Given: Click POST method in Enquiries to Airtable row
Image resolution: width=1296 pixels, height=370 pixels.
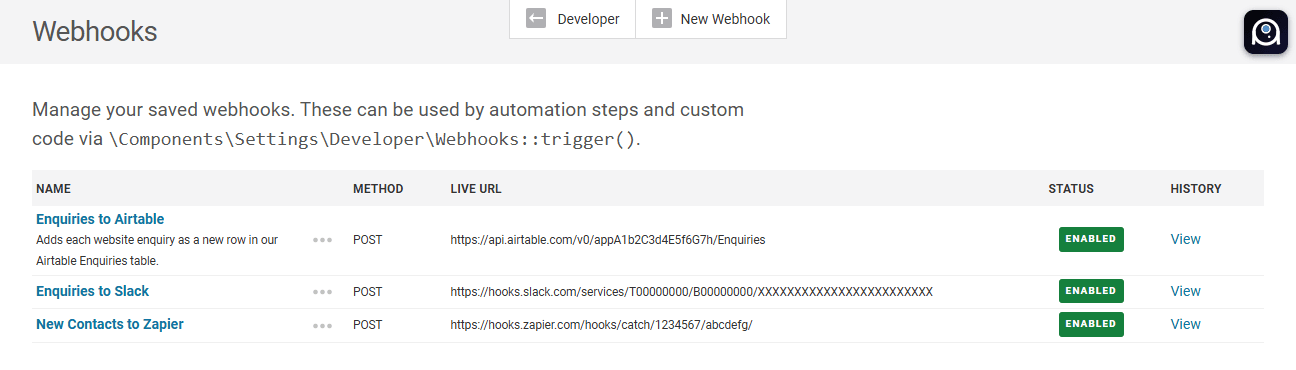Looking at the screenshot, I should (x=367, y=240).
